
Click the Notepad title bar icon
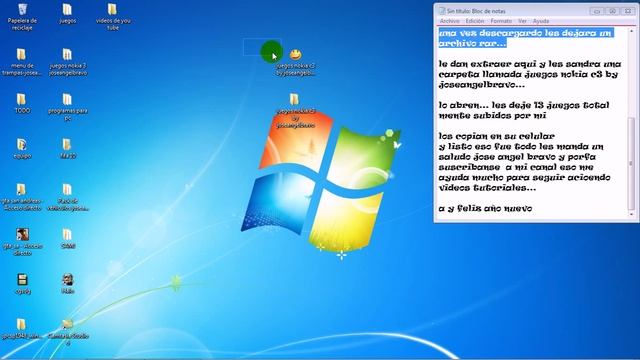442,11
